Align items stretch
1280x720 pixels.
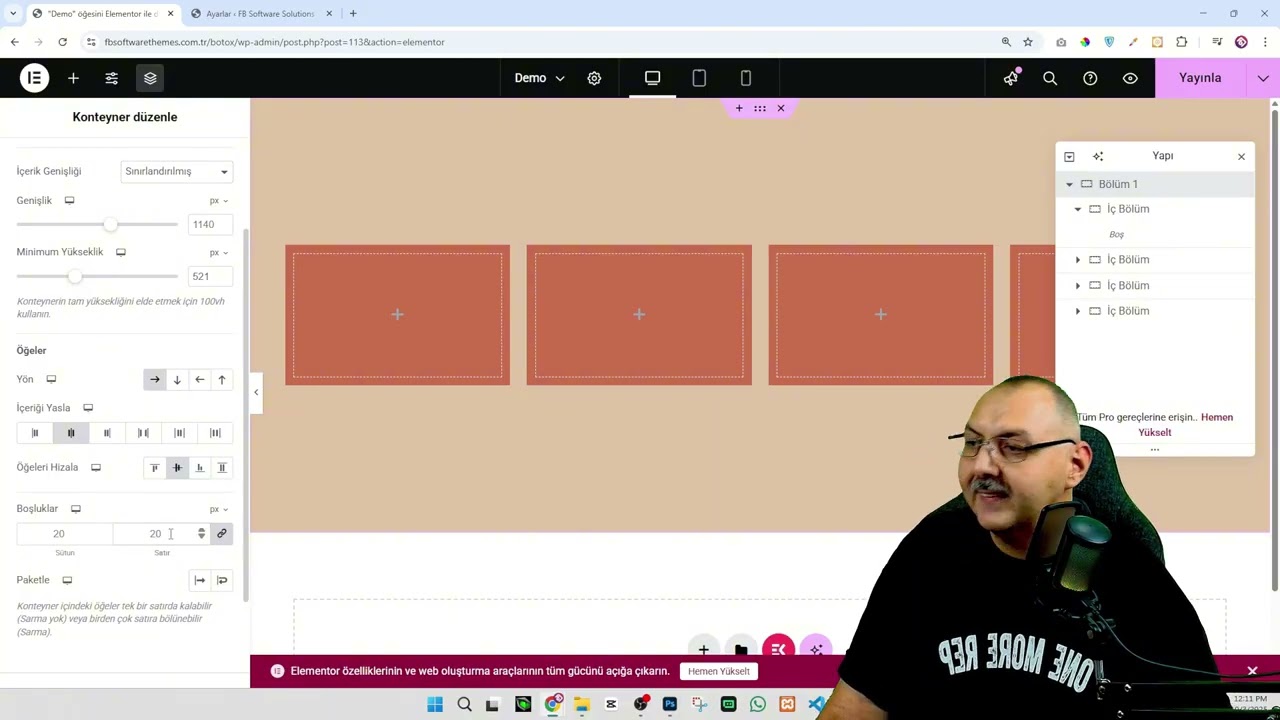pyautogui.click(x=222, y=467)
